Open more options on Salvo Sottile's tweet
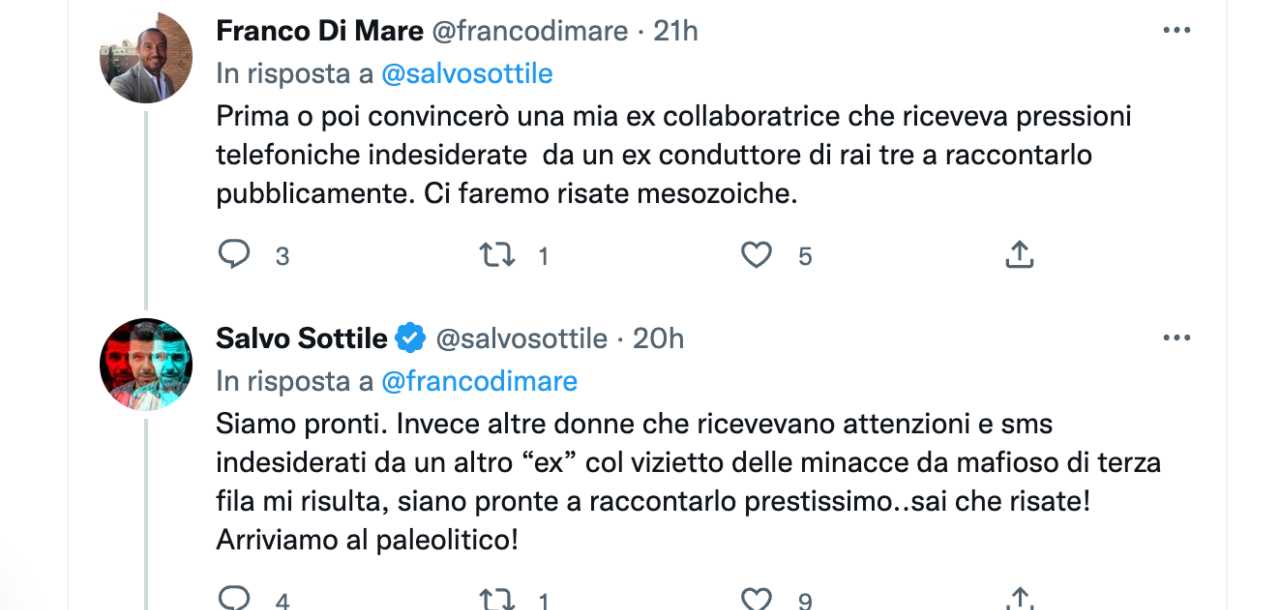1280x610 pixels. 1177,339
